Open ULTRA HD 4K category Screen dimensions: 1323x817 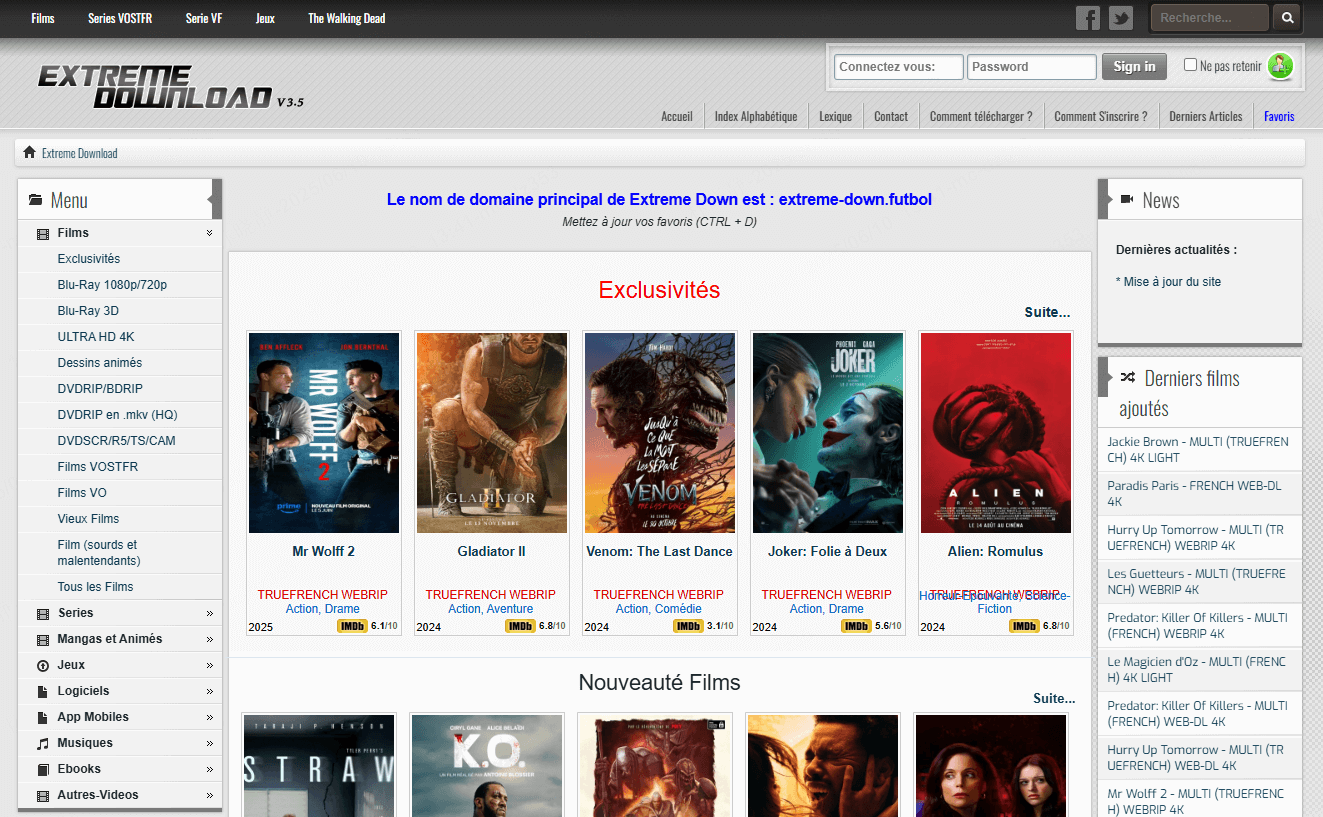tap(96, 337)
